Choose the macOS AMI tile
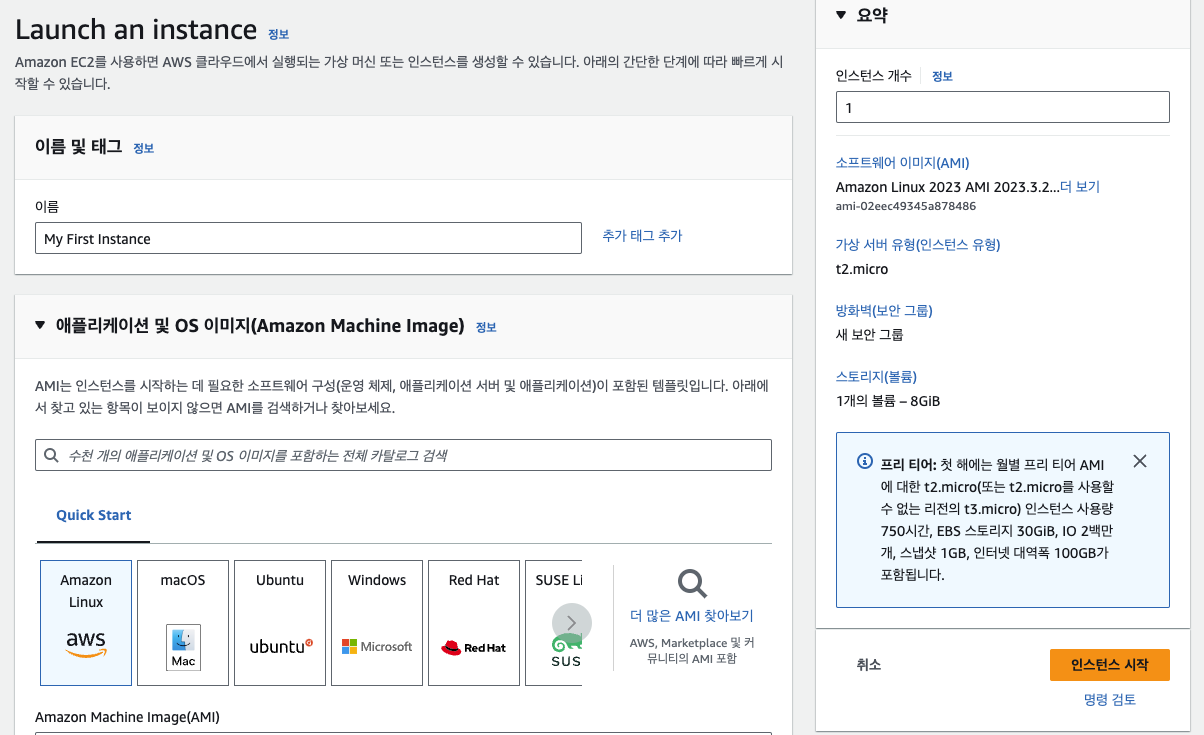The height and width of the screenshot is (735, 1204). click(x=183, y=622)
